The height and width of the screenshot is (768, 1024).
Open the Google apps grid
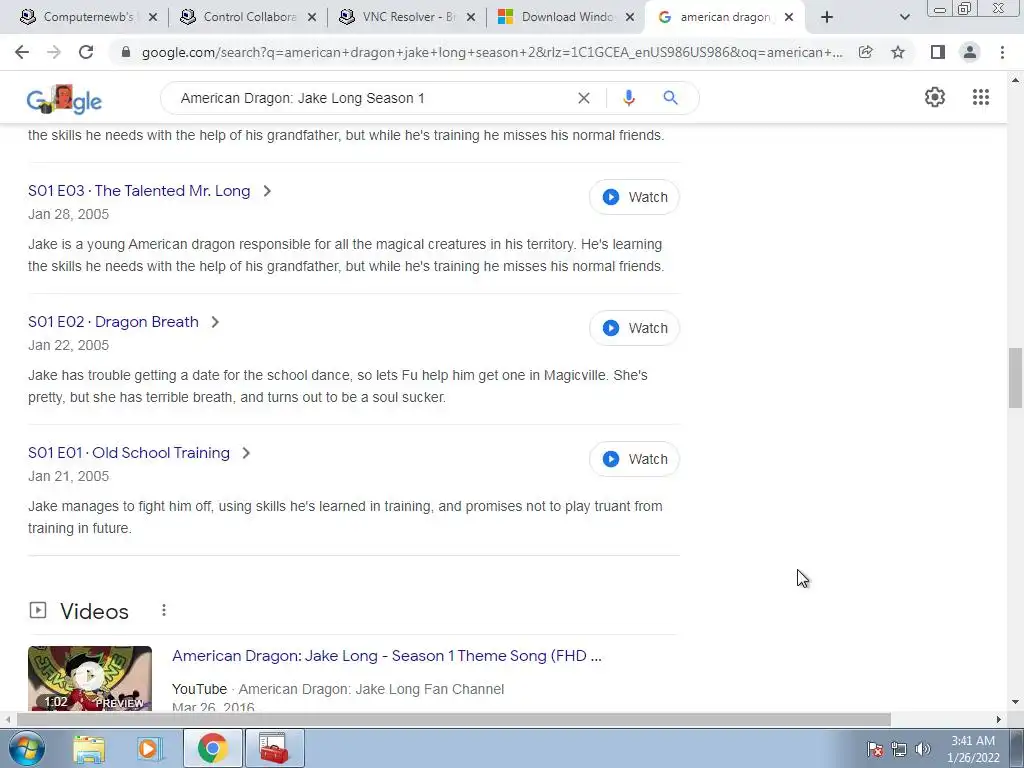tap(981, 97)
